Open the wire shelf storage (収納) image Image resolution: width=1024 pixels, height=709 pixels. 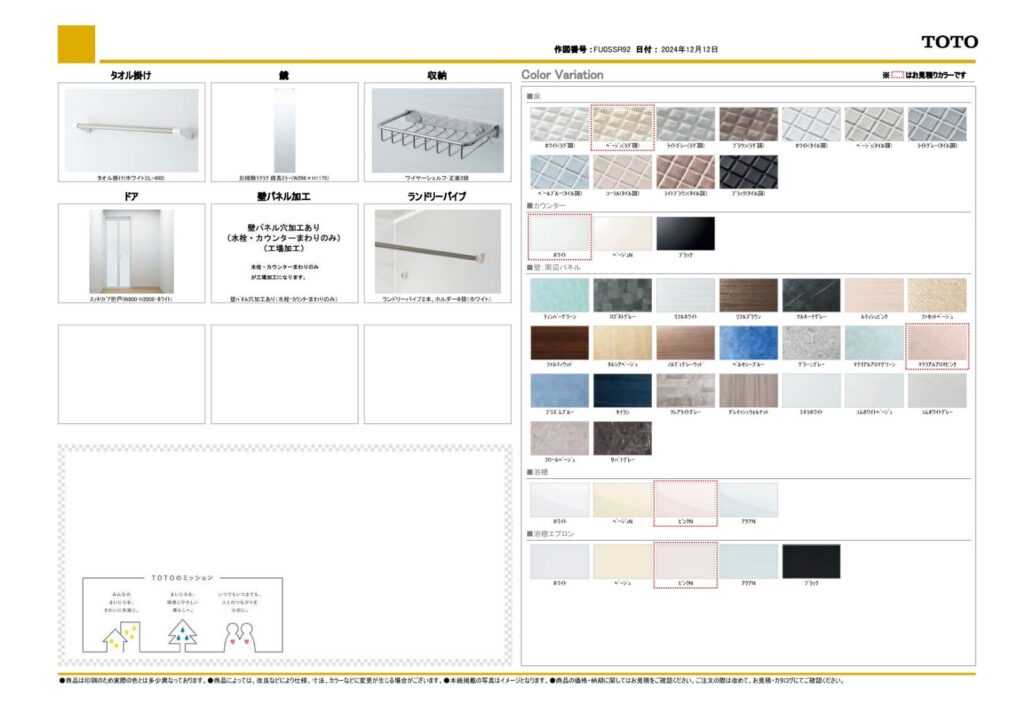click(437, 130)
